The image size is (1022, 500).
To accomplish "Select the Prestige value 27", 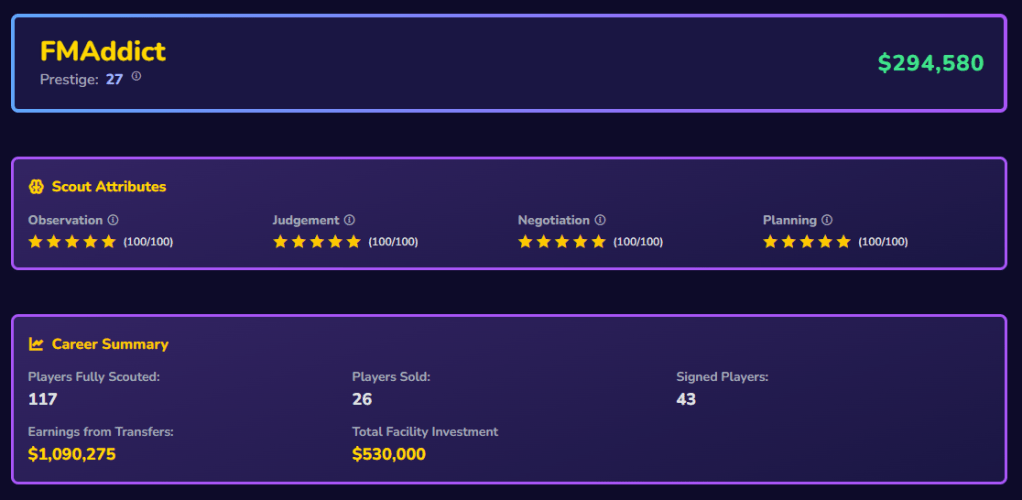I will pyautogui.click(x=114, y=79).
